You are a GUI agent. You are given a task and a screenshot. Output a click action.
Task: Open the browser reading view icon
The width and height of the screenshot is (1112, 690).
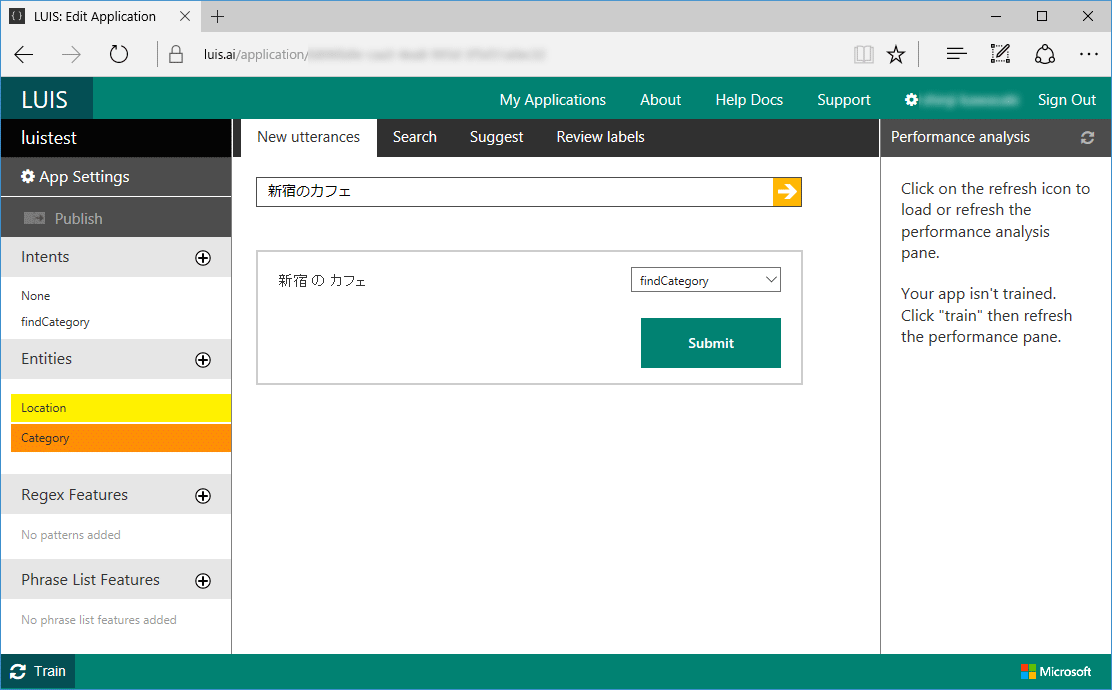click(x=864, y=54)
